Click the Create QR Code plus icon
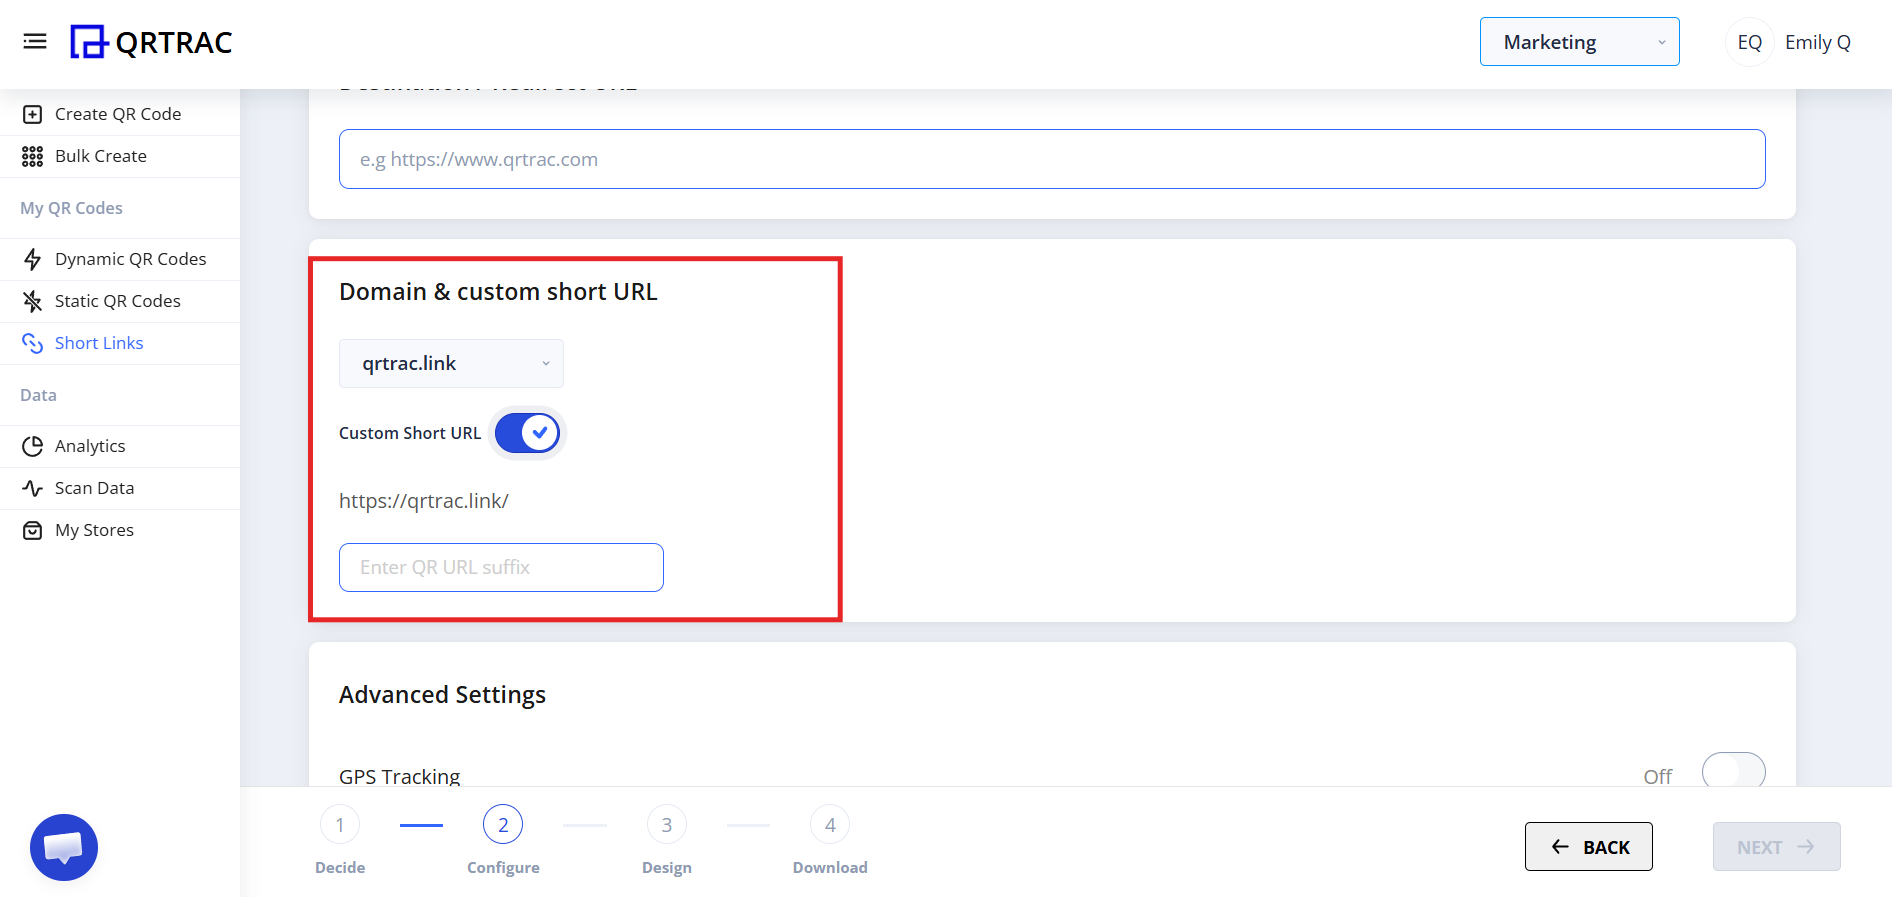 33,114
